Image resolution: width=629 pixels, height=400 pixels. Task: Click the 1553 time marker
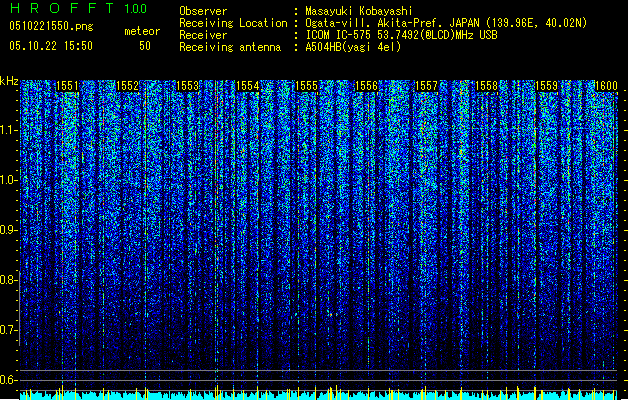pos(187,86)
